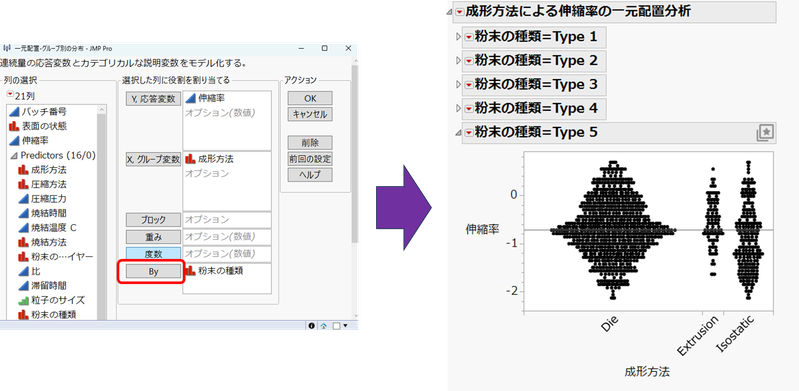Expand the 粉末の種類=Type 3 section
The height and width of the screenshot is (391, 799).
(x=458, y=84)
